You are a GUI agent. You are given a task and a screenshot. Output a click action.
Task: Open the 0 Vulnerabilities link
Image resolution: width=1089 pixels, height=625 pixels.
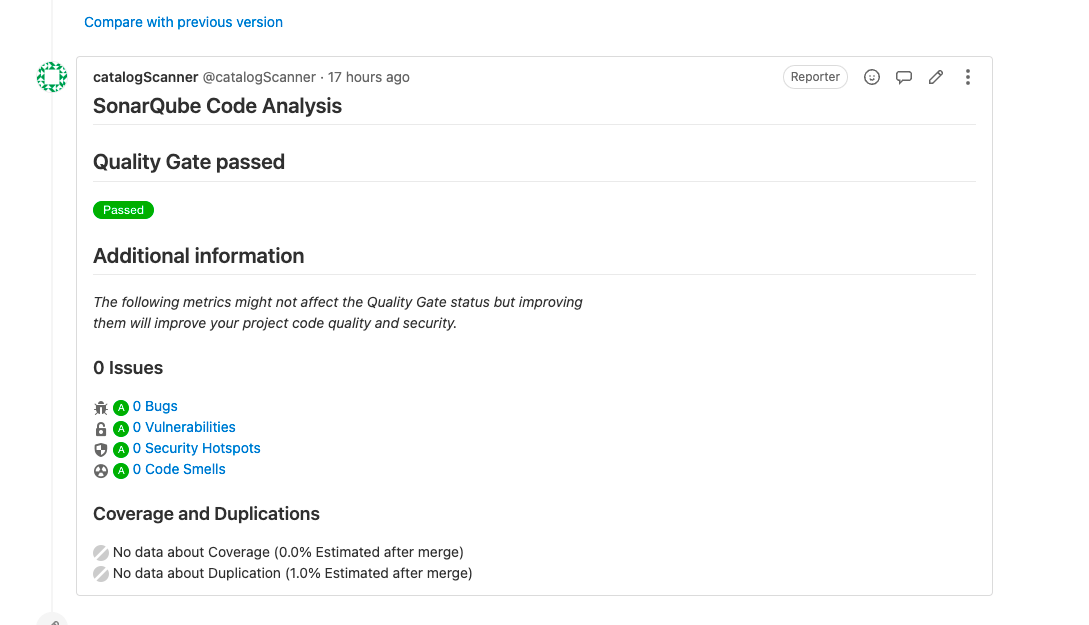tap(184, 427)
